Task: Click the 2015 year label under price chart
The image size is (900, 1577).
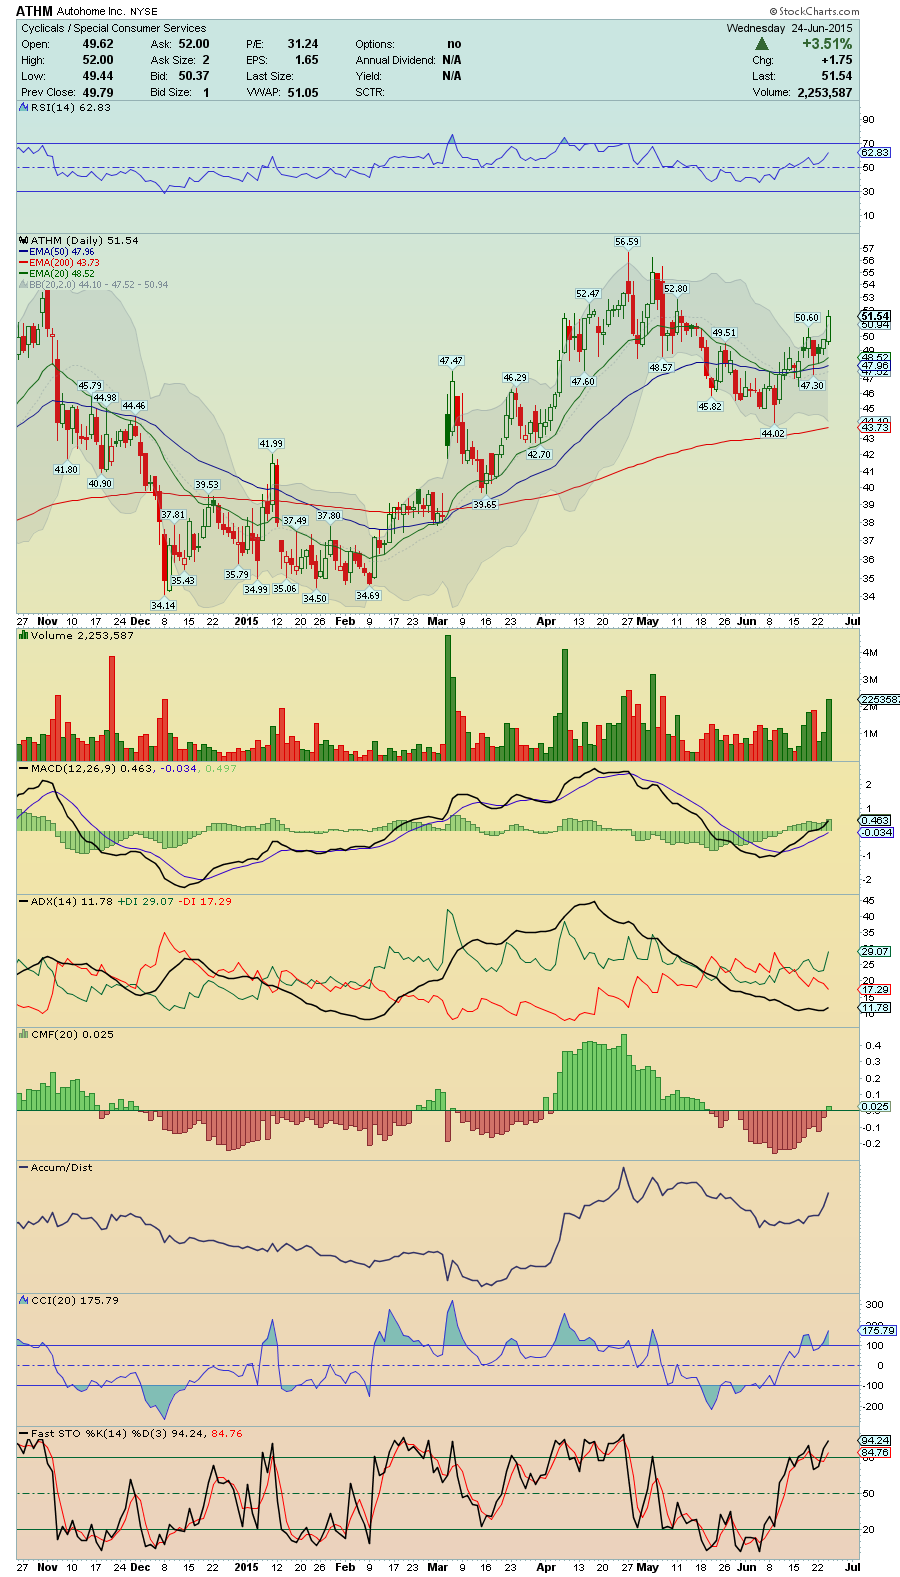Action: coord(246,621)
